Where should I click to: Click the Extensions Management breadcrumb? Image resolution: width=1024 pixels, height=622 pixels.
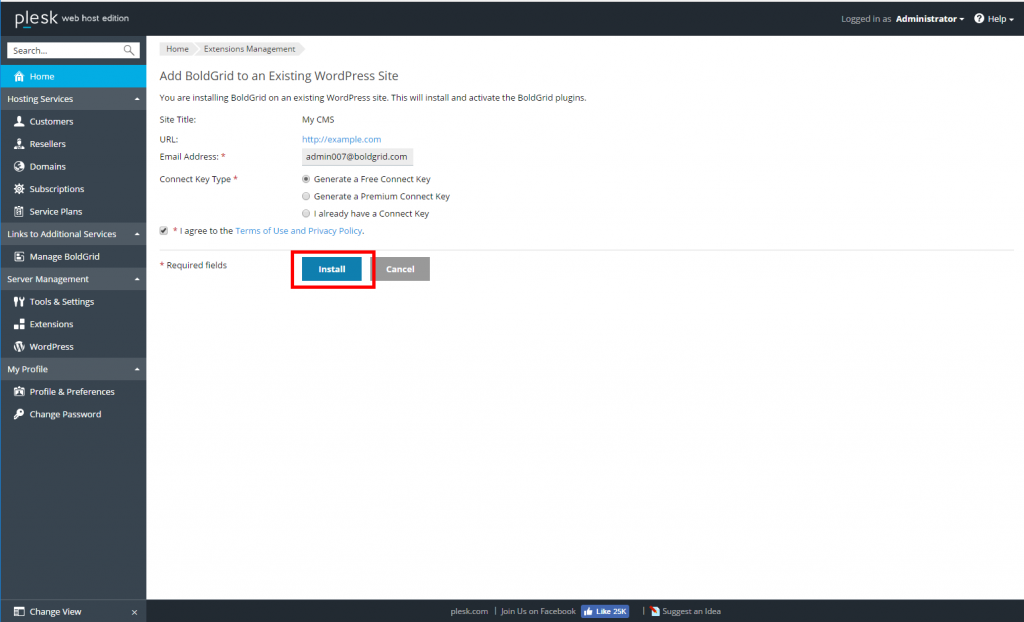coord(249,49)
